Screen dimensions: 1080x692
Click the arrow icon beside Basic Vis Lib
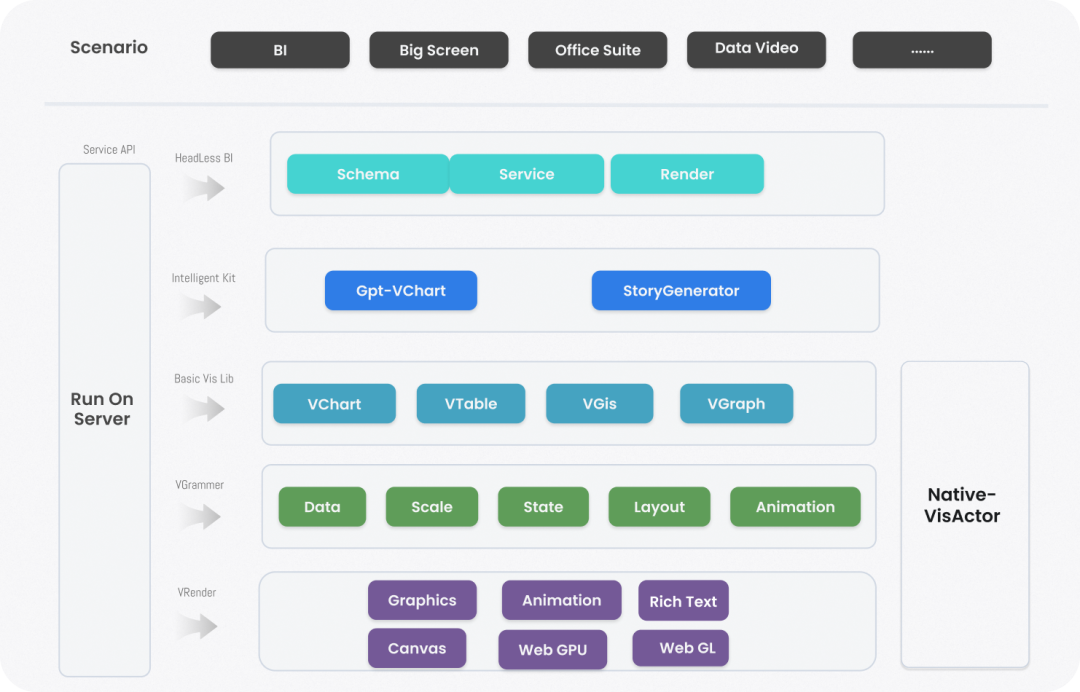coord(204,408)
